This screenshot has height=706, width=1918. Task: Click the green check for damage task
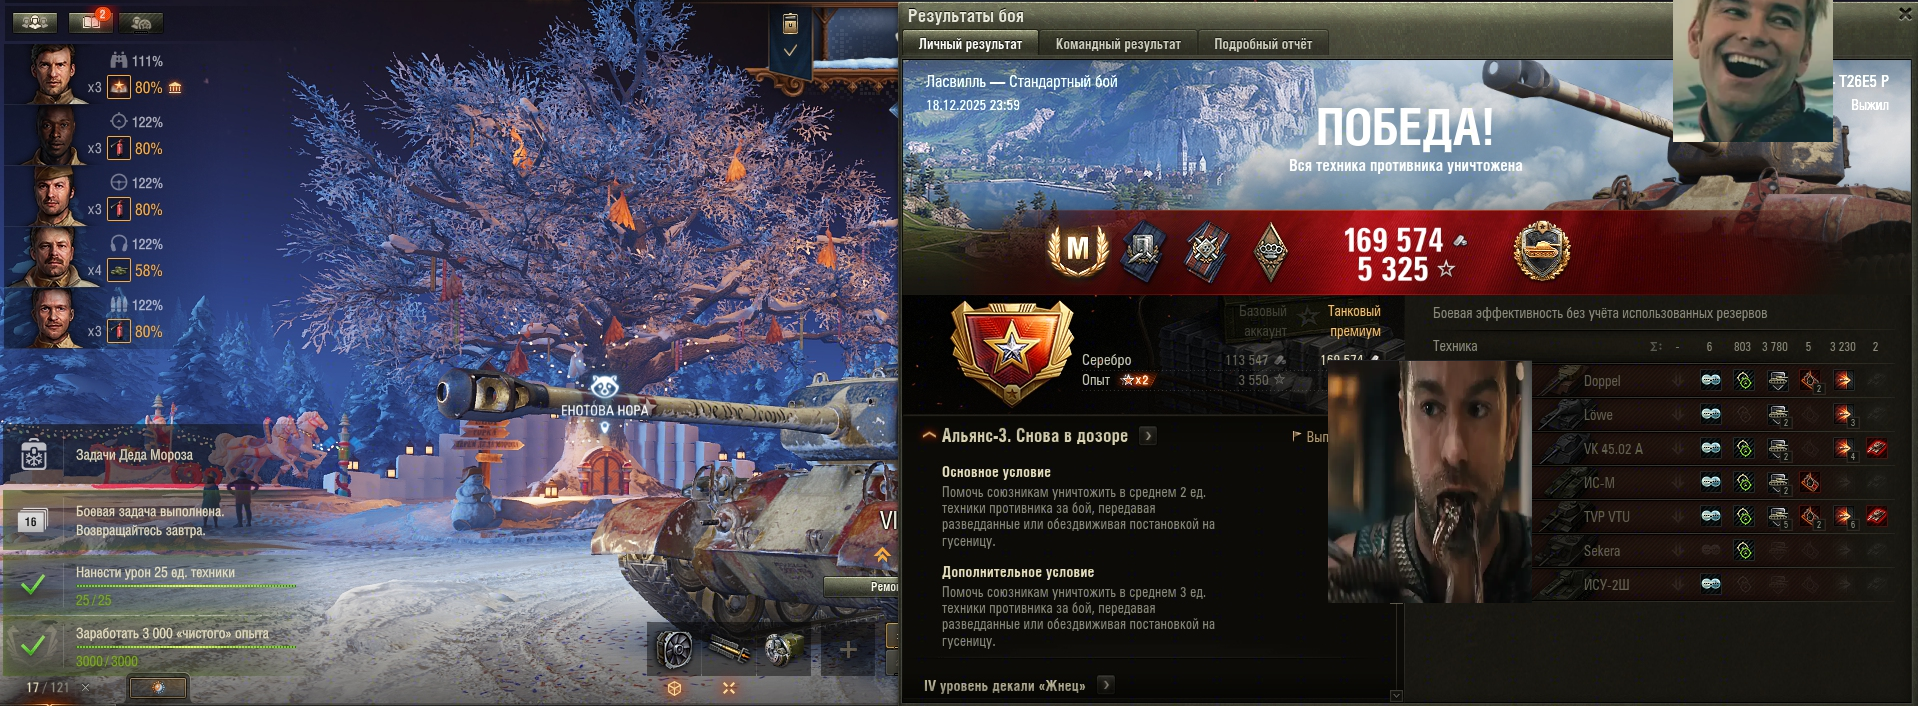pyautogui.click(x=33, y=584)
